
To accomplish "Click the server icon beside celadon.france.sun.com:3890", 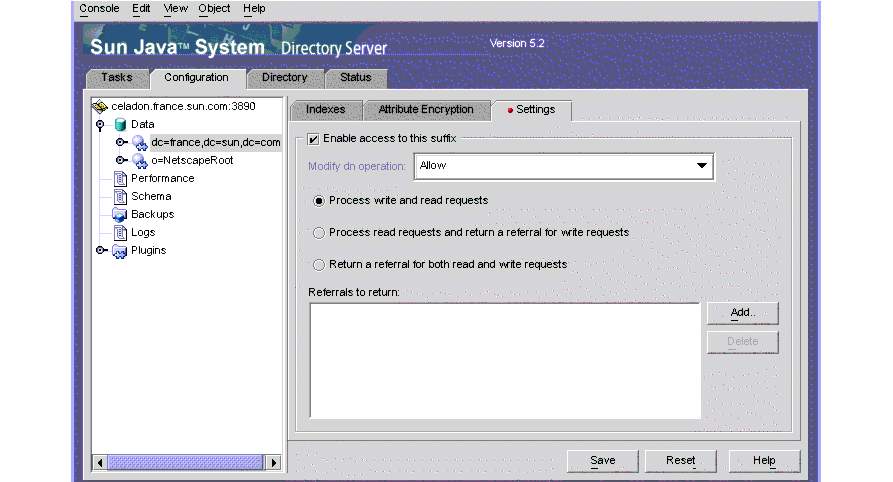I will tap(100, 106).
